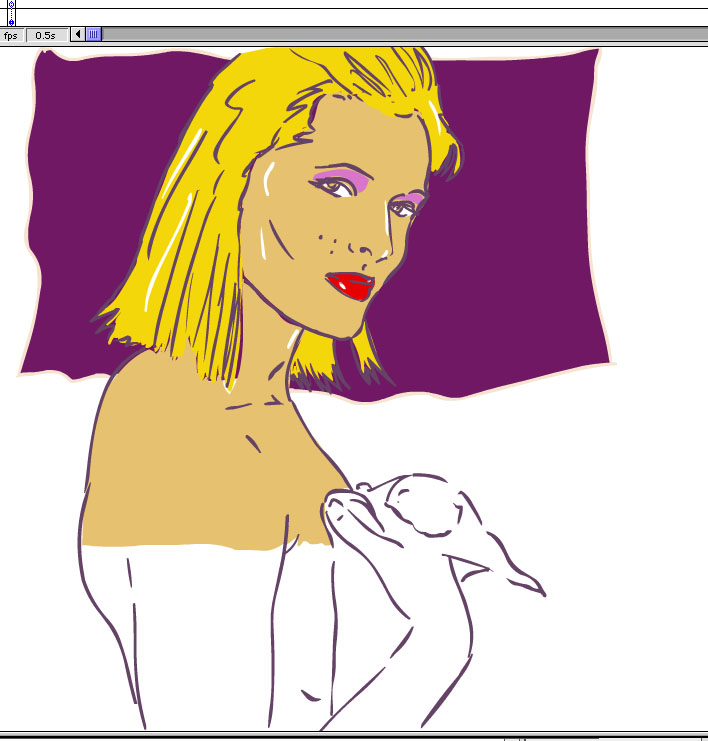Click the hollow keyframe in the upper timeline row
Image resolution: width=708 pixels, height=741 pixels.
point(11,4)
